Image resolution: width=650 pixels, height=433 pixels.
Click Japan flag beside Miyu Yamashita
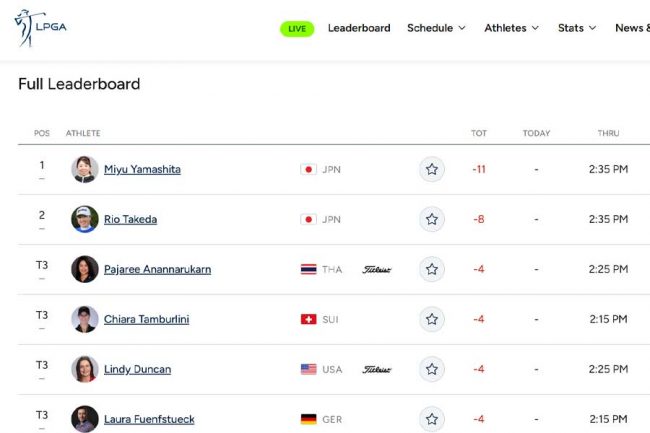click(308, 169)
